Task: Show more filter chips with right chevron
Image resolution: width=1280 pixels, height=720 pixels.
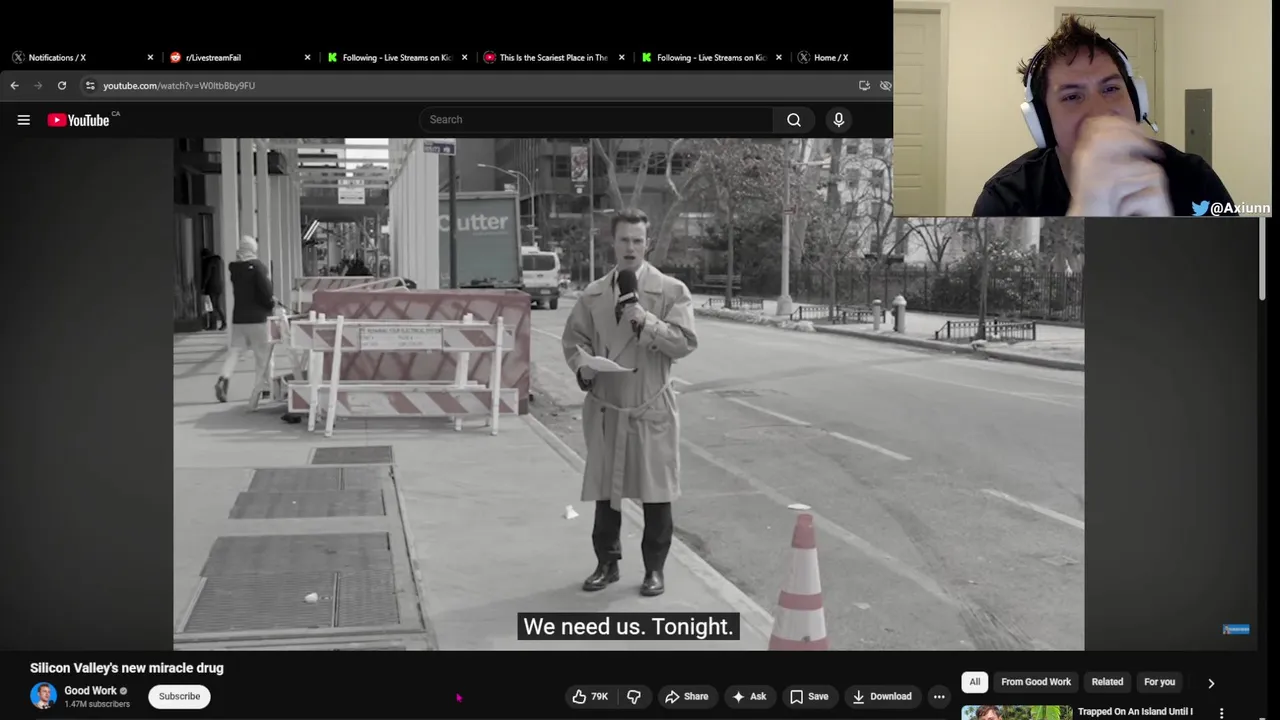Action: pos(1211,683)
